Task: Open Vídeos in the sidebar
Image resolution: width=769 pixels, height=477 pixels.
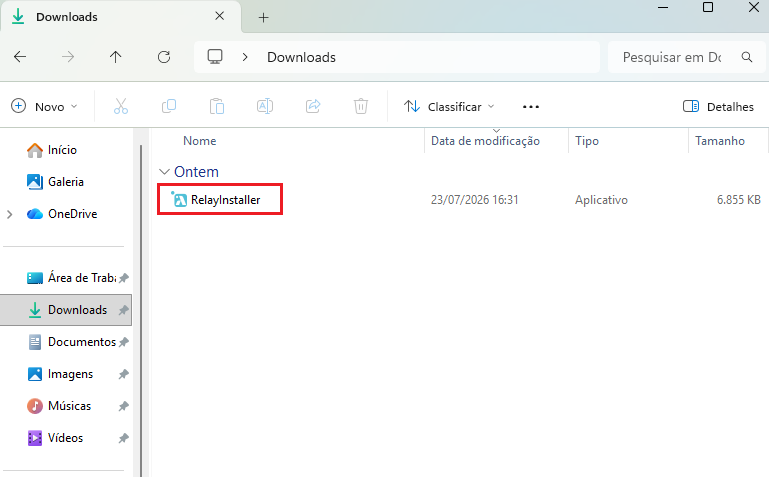Action: coord(65,438)
